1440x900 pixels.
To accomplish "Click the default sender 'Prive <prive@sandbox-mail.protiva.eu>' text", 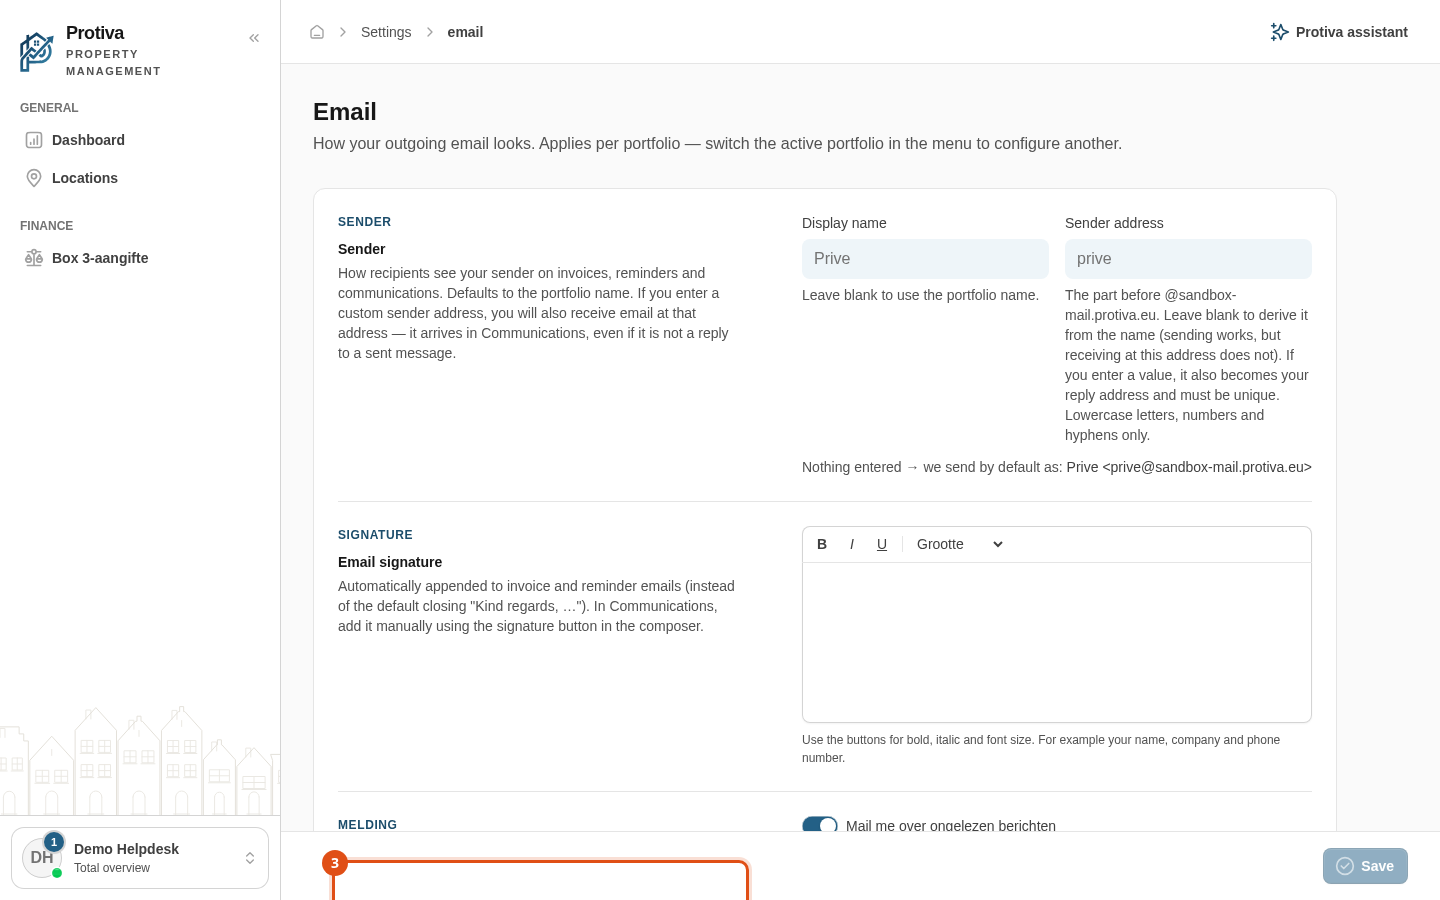I will click(x=1189, y=467).
